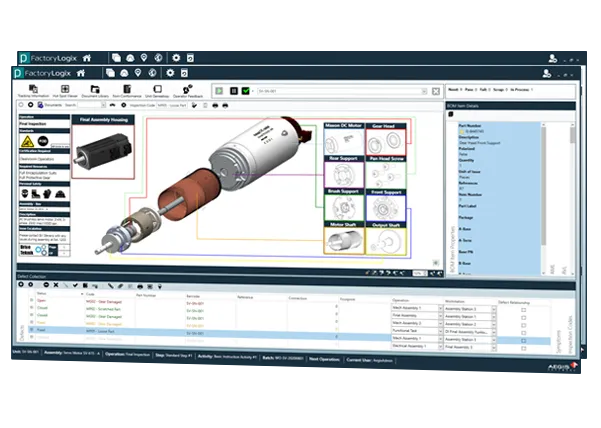The width and height of the screenshot is (601, 428).
Task: Open Unit Genealogy tool
Action: pos(157,91)
